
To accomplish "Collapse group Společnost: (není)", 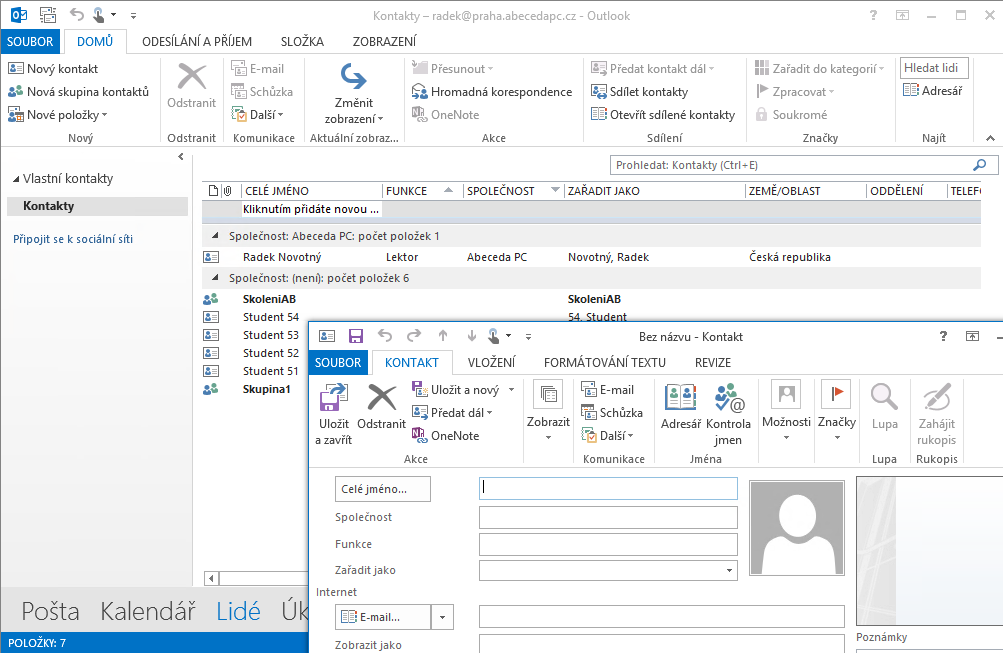I will (215, 278).
